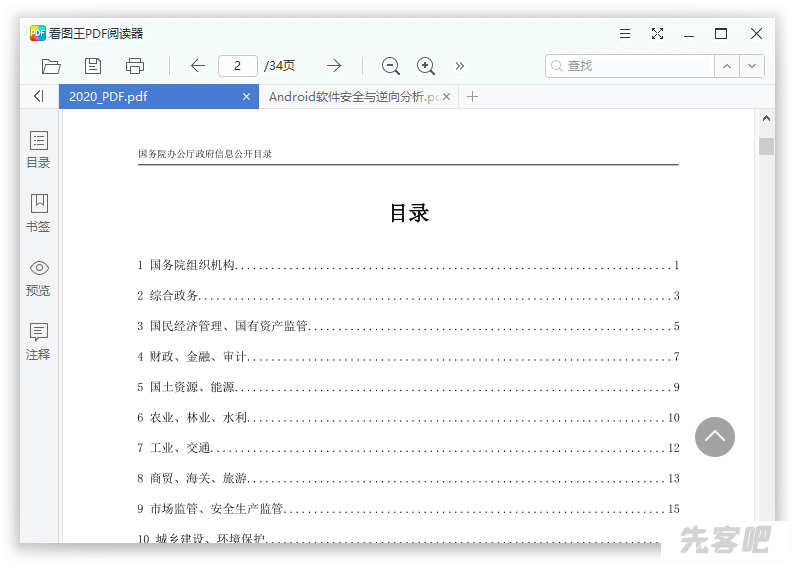Viewport: 795px width, 565px height.
Task: Select the 2020_PDF.pdf tab
Action: [x=150, y=97]
